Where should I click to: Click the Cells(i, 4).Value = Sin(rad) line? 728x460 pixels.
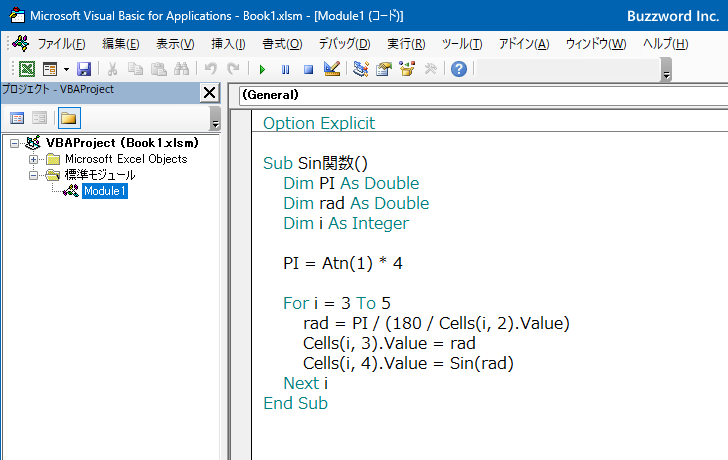pyautogui.click(x=409, y=363)
